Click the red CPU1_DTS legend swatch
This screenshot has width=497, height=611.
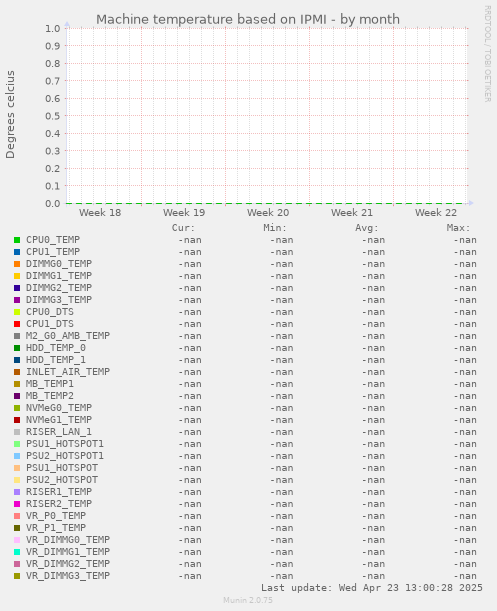tap(17, 324)
